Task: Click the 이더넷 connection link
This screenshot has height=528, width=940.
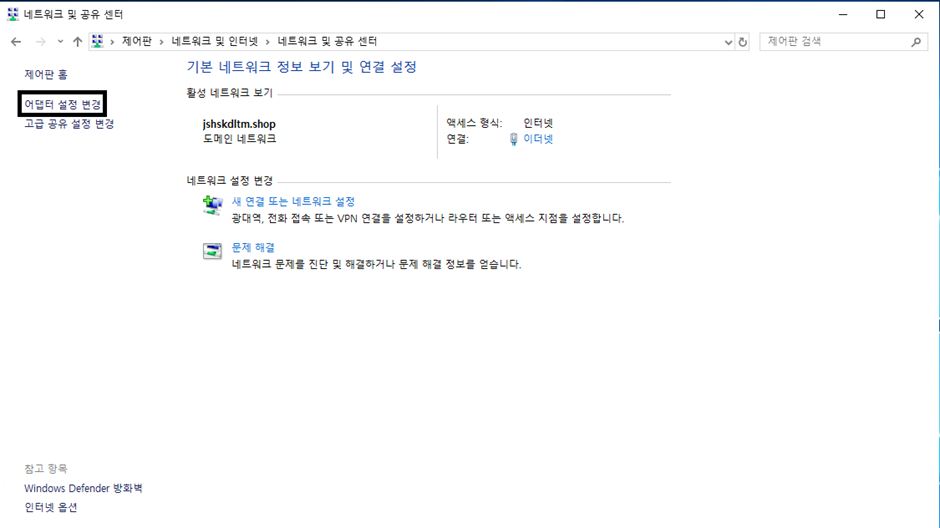Action: pos(538,139)
